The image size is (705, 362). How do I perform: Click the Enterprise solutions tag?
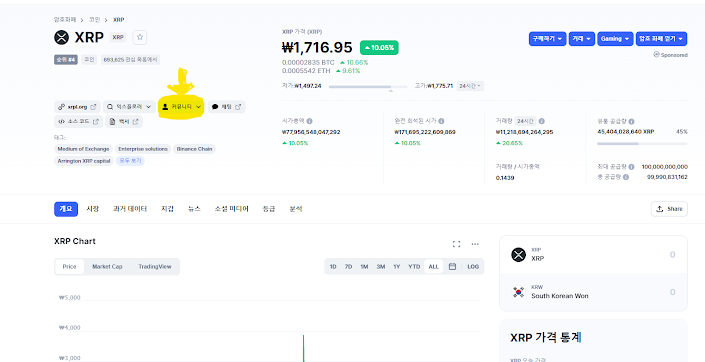click(x=143, y=149)
